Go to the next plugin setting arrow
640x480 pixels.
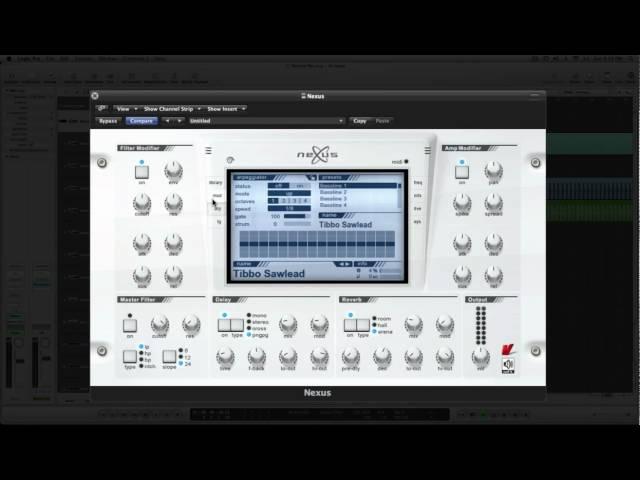(x=179, y=121)
